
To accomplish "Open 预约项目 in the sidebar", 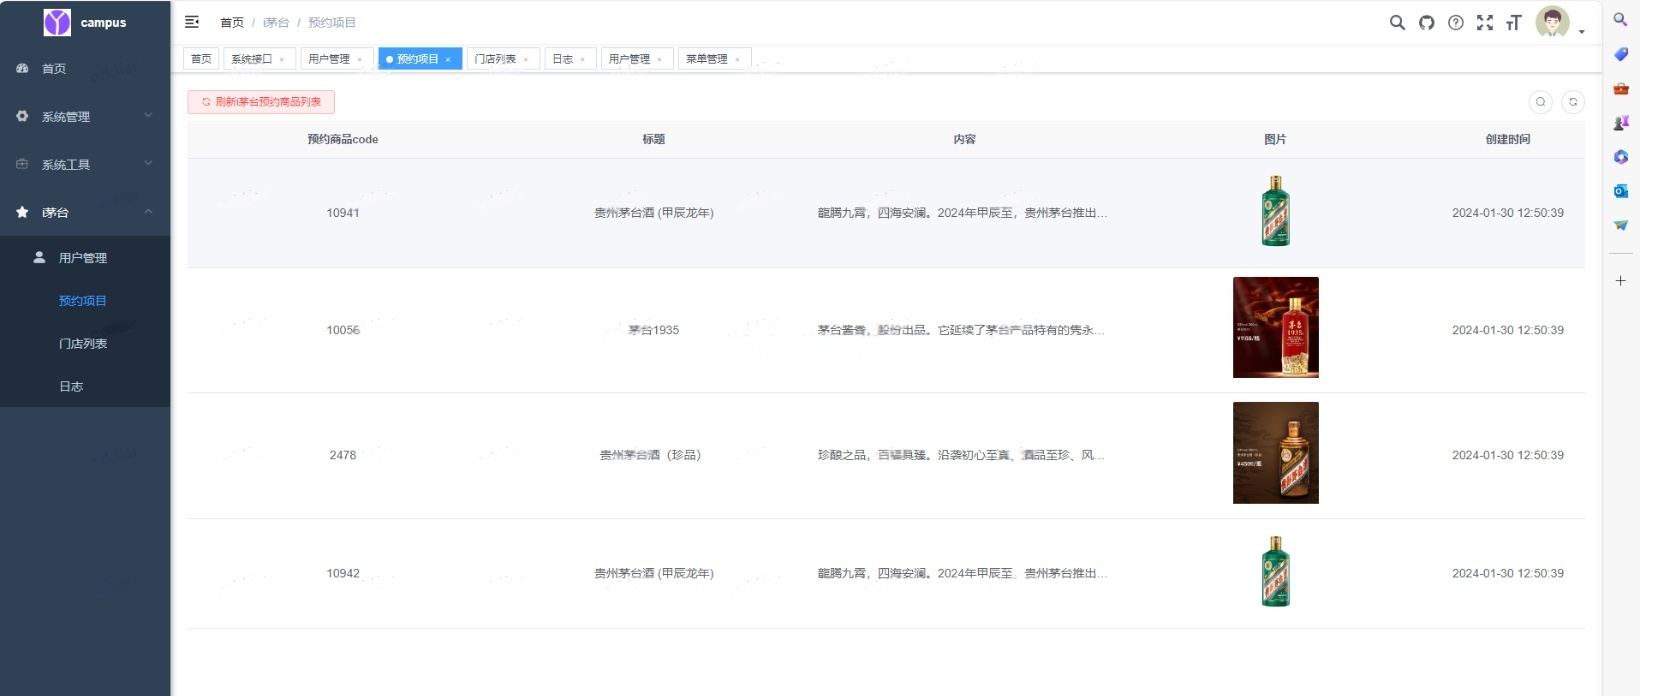I will (85, 301).
